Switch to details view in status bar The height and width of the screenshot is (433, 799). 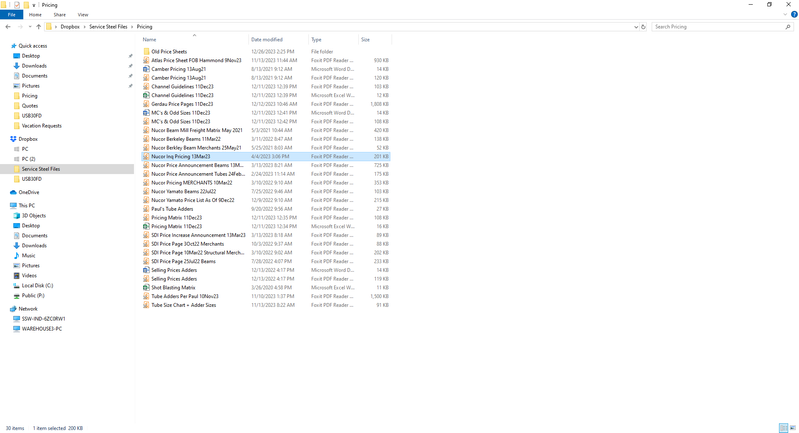(783, 428)
